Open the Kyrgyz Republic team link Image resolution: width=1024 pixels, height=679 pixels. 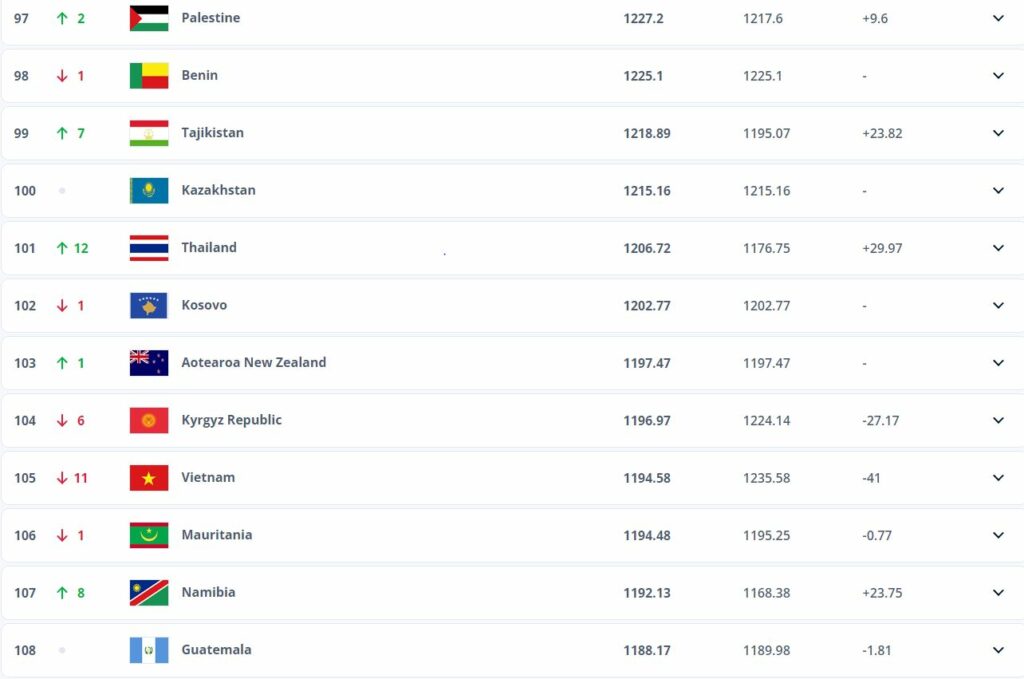pyautogui.click(x=232, y=420)
